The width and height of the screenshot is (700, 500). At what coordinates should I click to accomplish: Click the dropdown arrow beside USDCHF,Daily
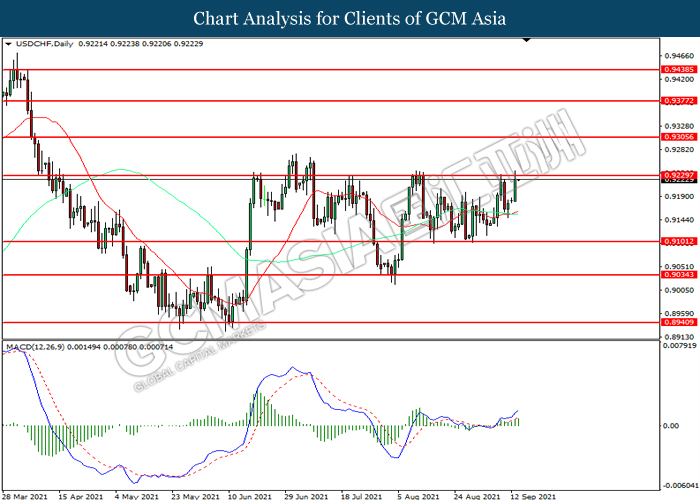click(x=8, y=44)
